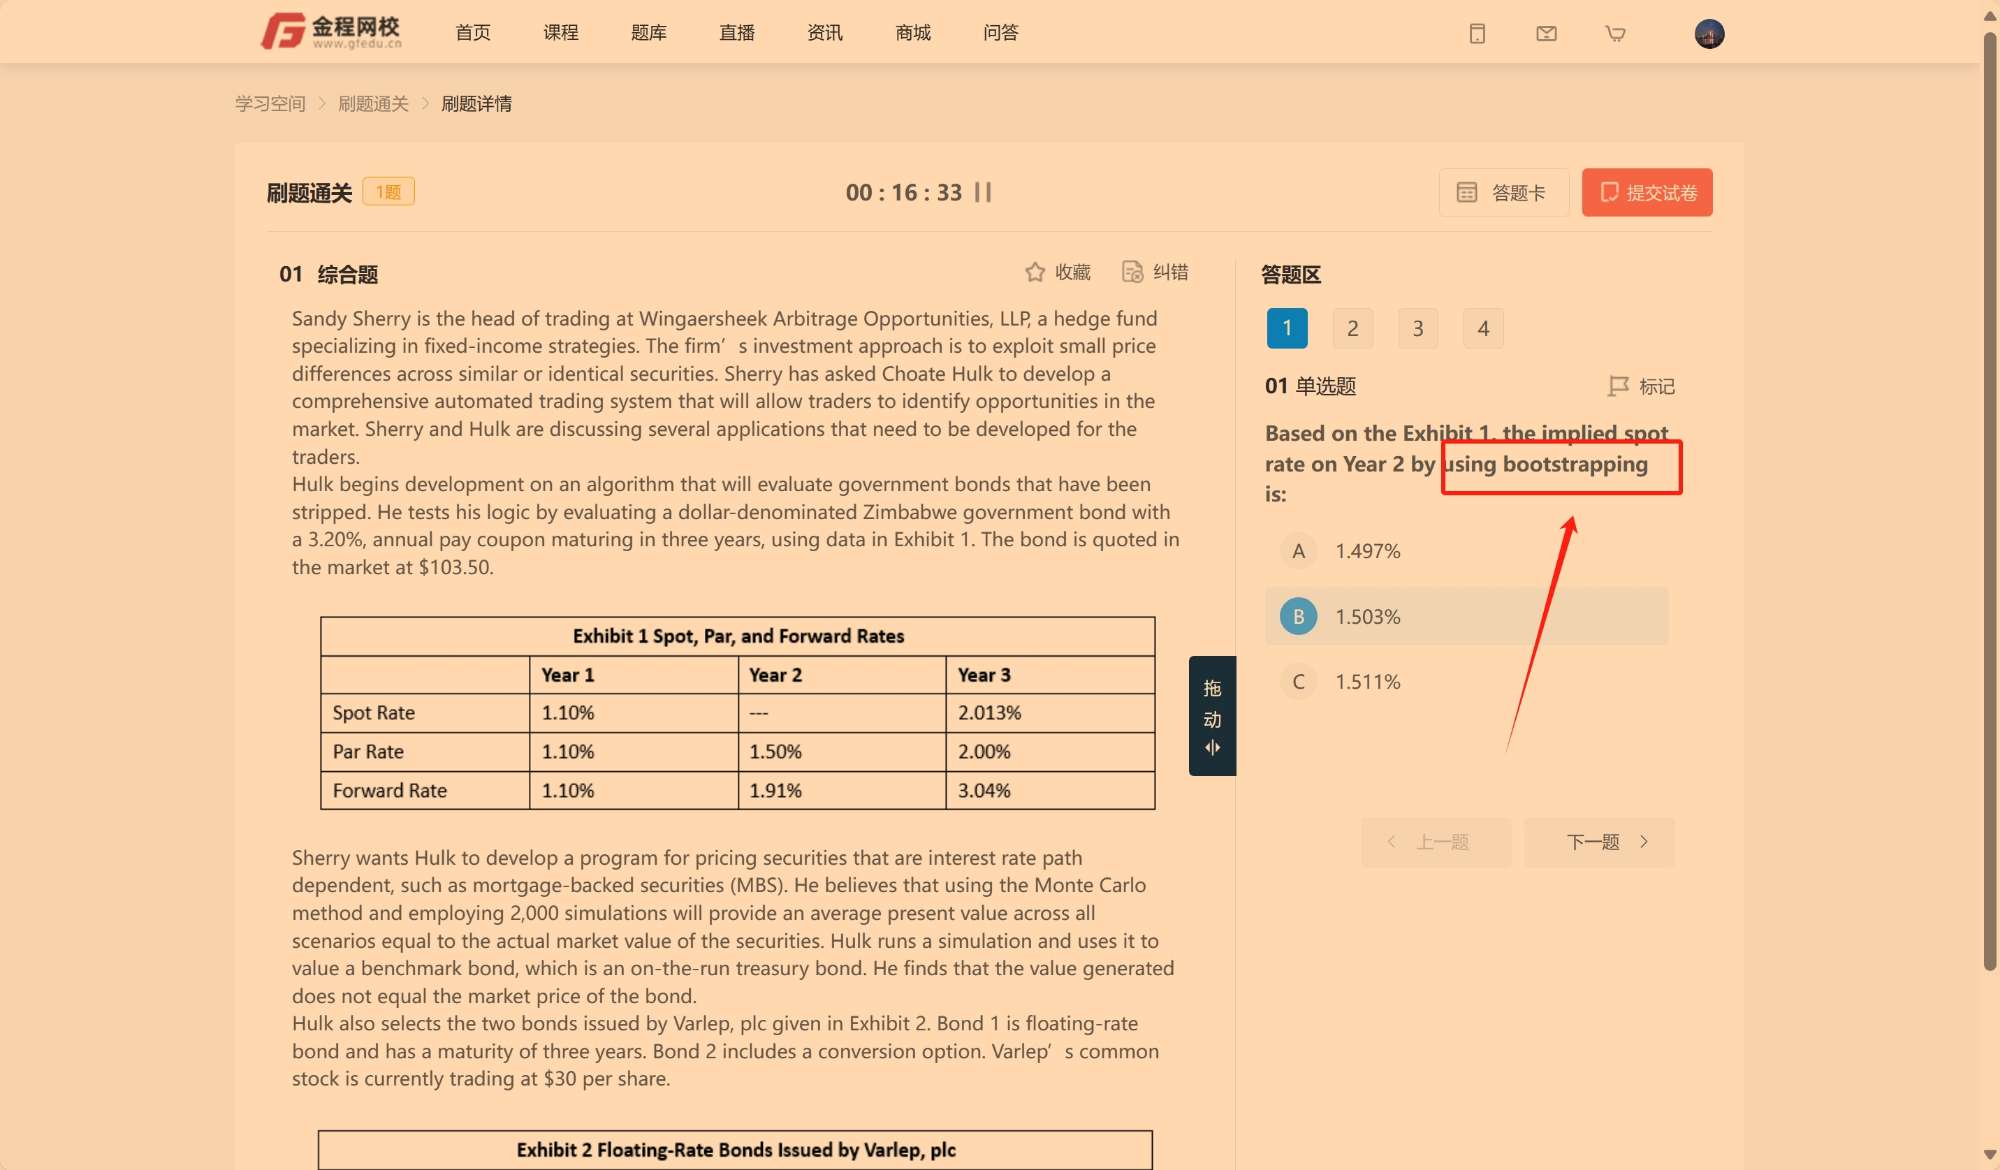Go to next question 下一题
This screenshot has width=2000, height=1170.
pos(1598,842)
